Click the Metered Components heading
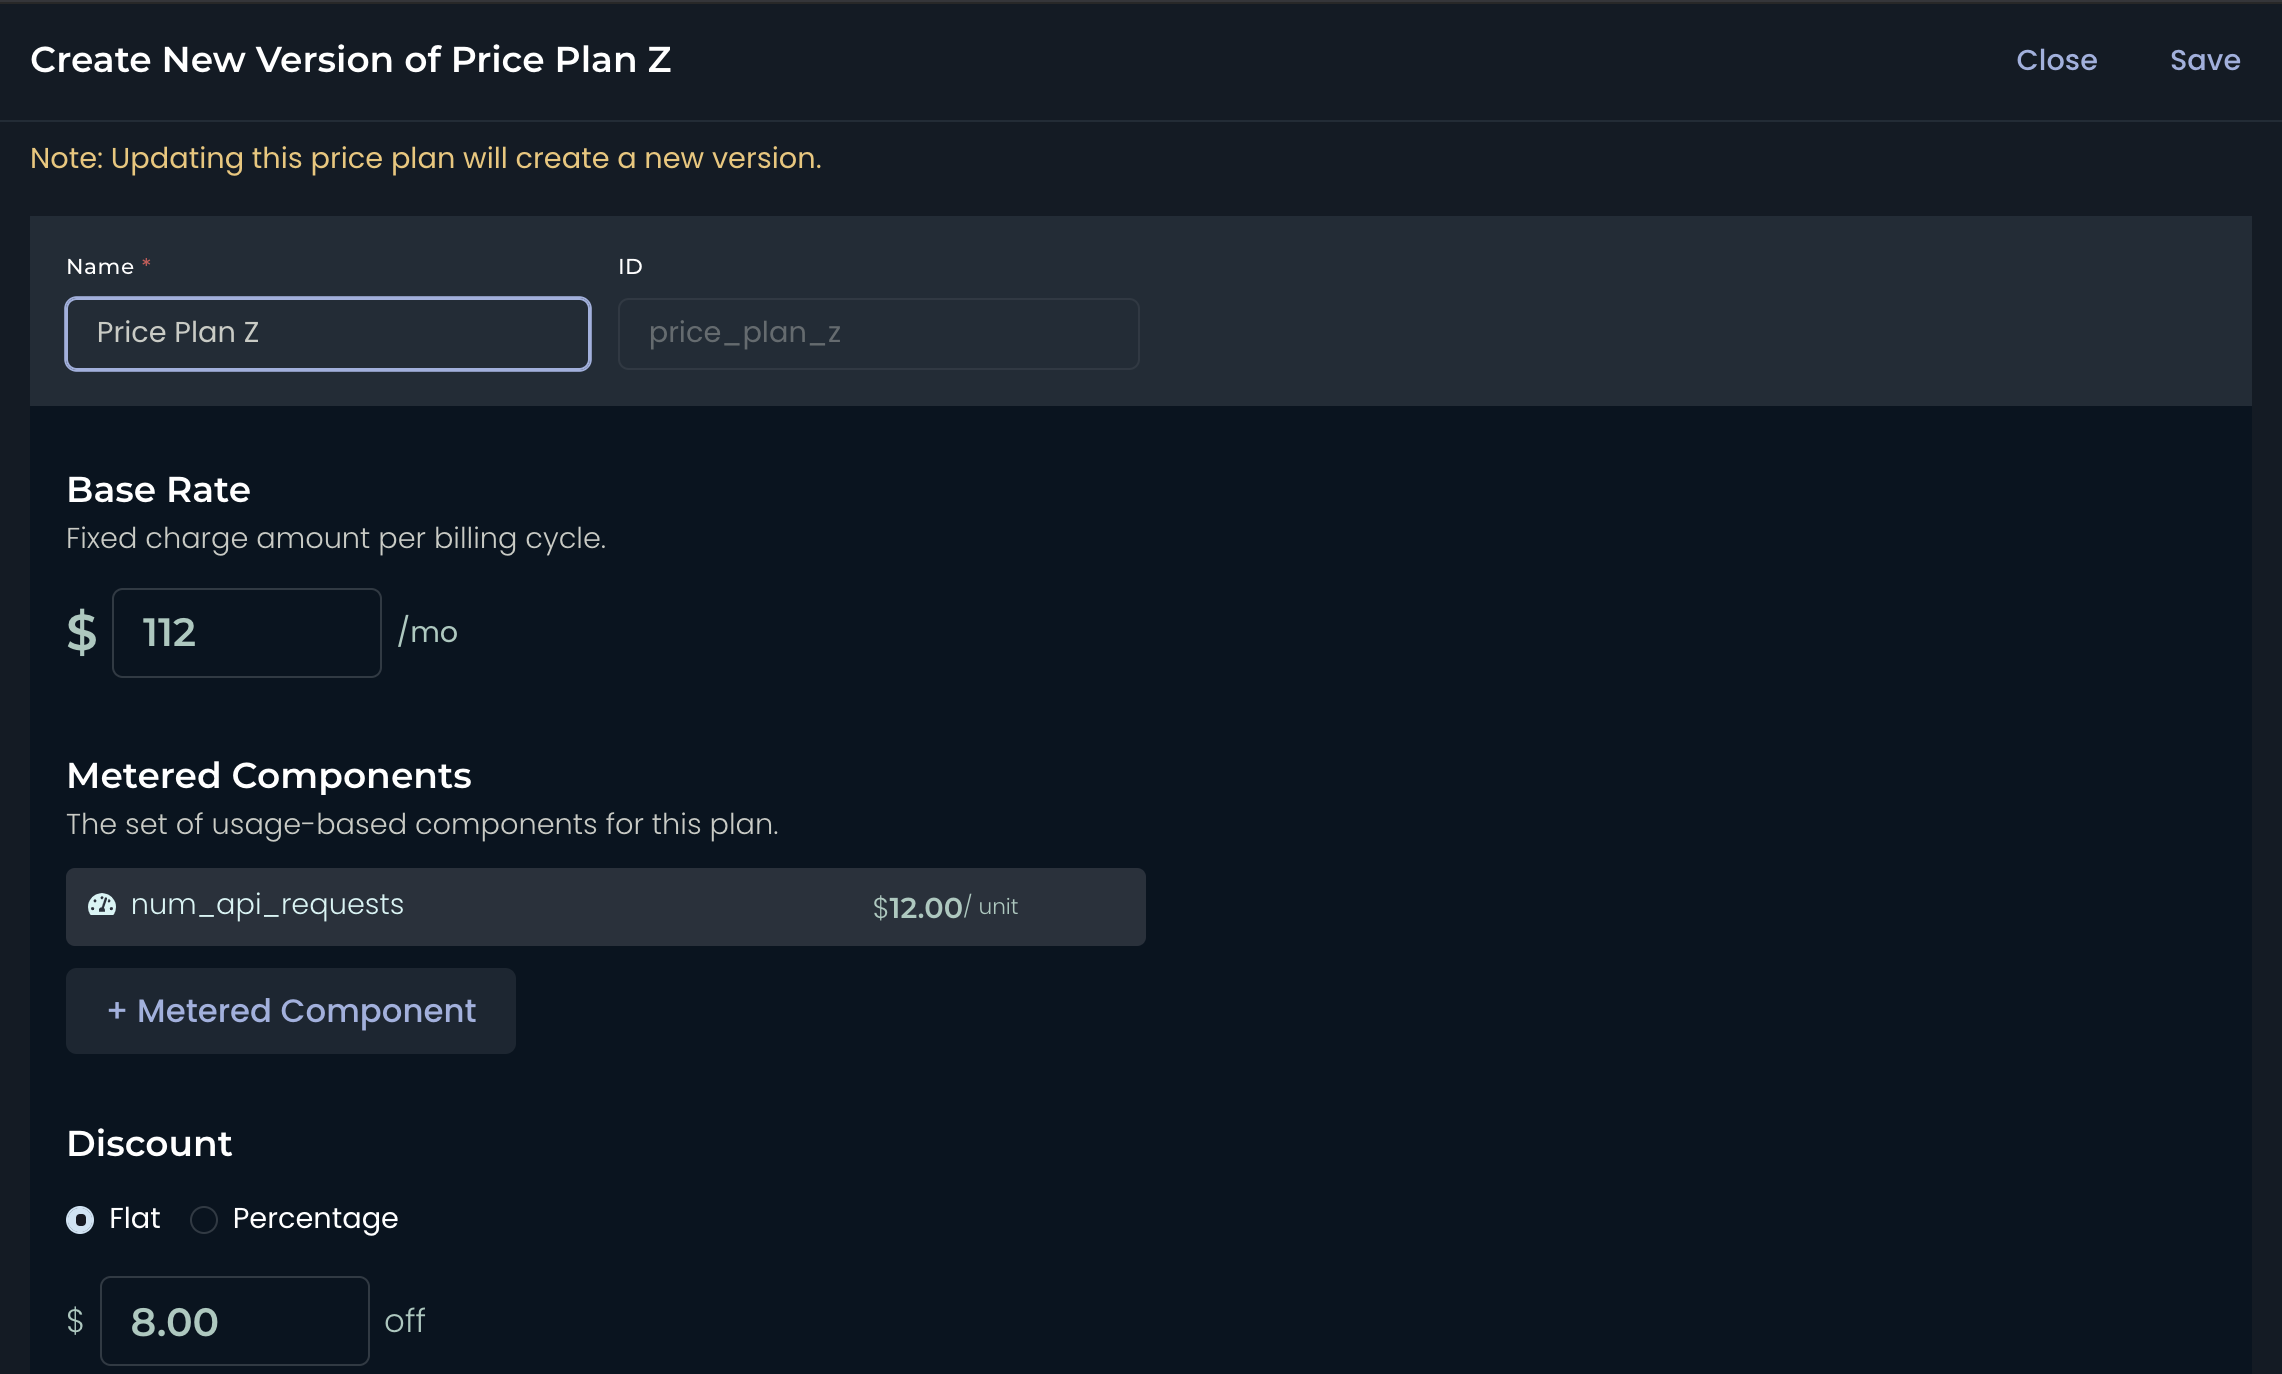Image resolution: width=2282 pixels, height=1374 pixels. click(x=269, y=776)
